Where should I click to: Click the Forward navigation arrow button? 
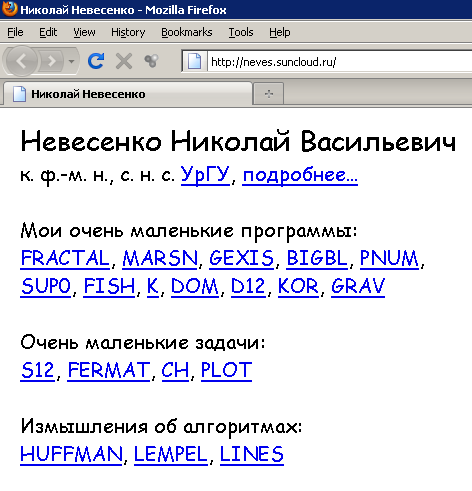point(52,61)
